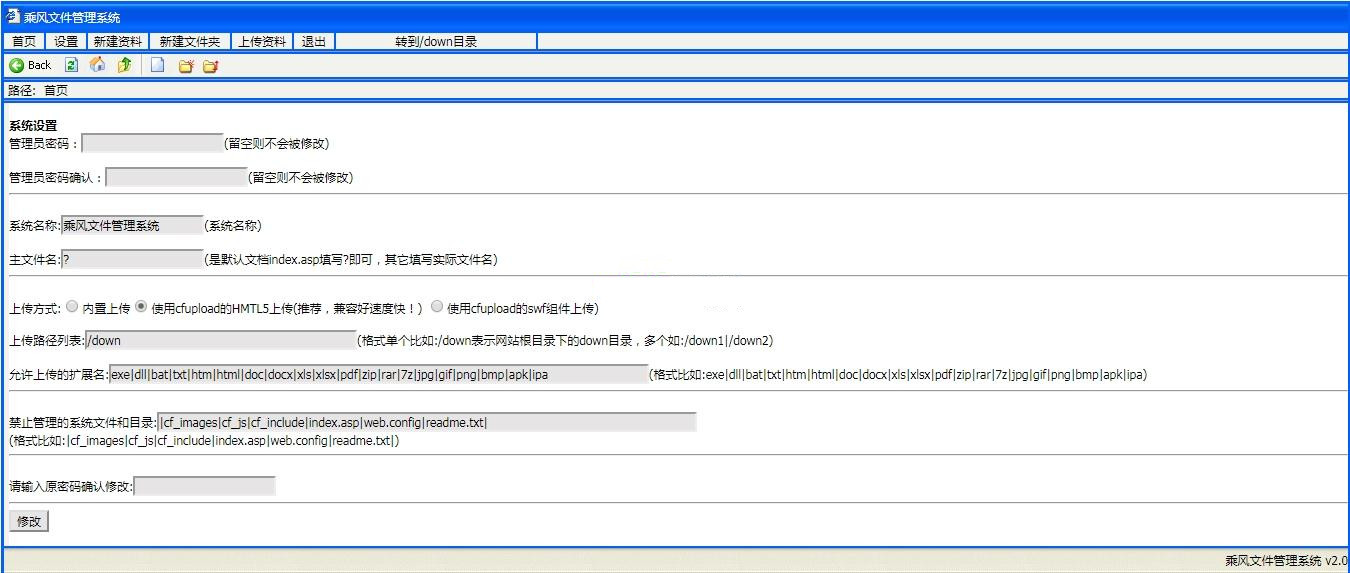Open the 设置 menu item
Screen dimensions: 1350x573
coord(66,41)
